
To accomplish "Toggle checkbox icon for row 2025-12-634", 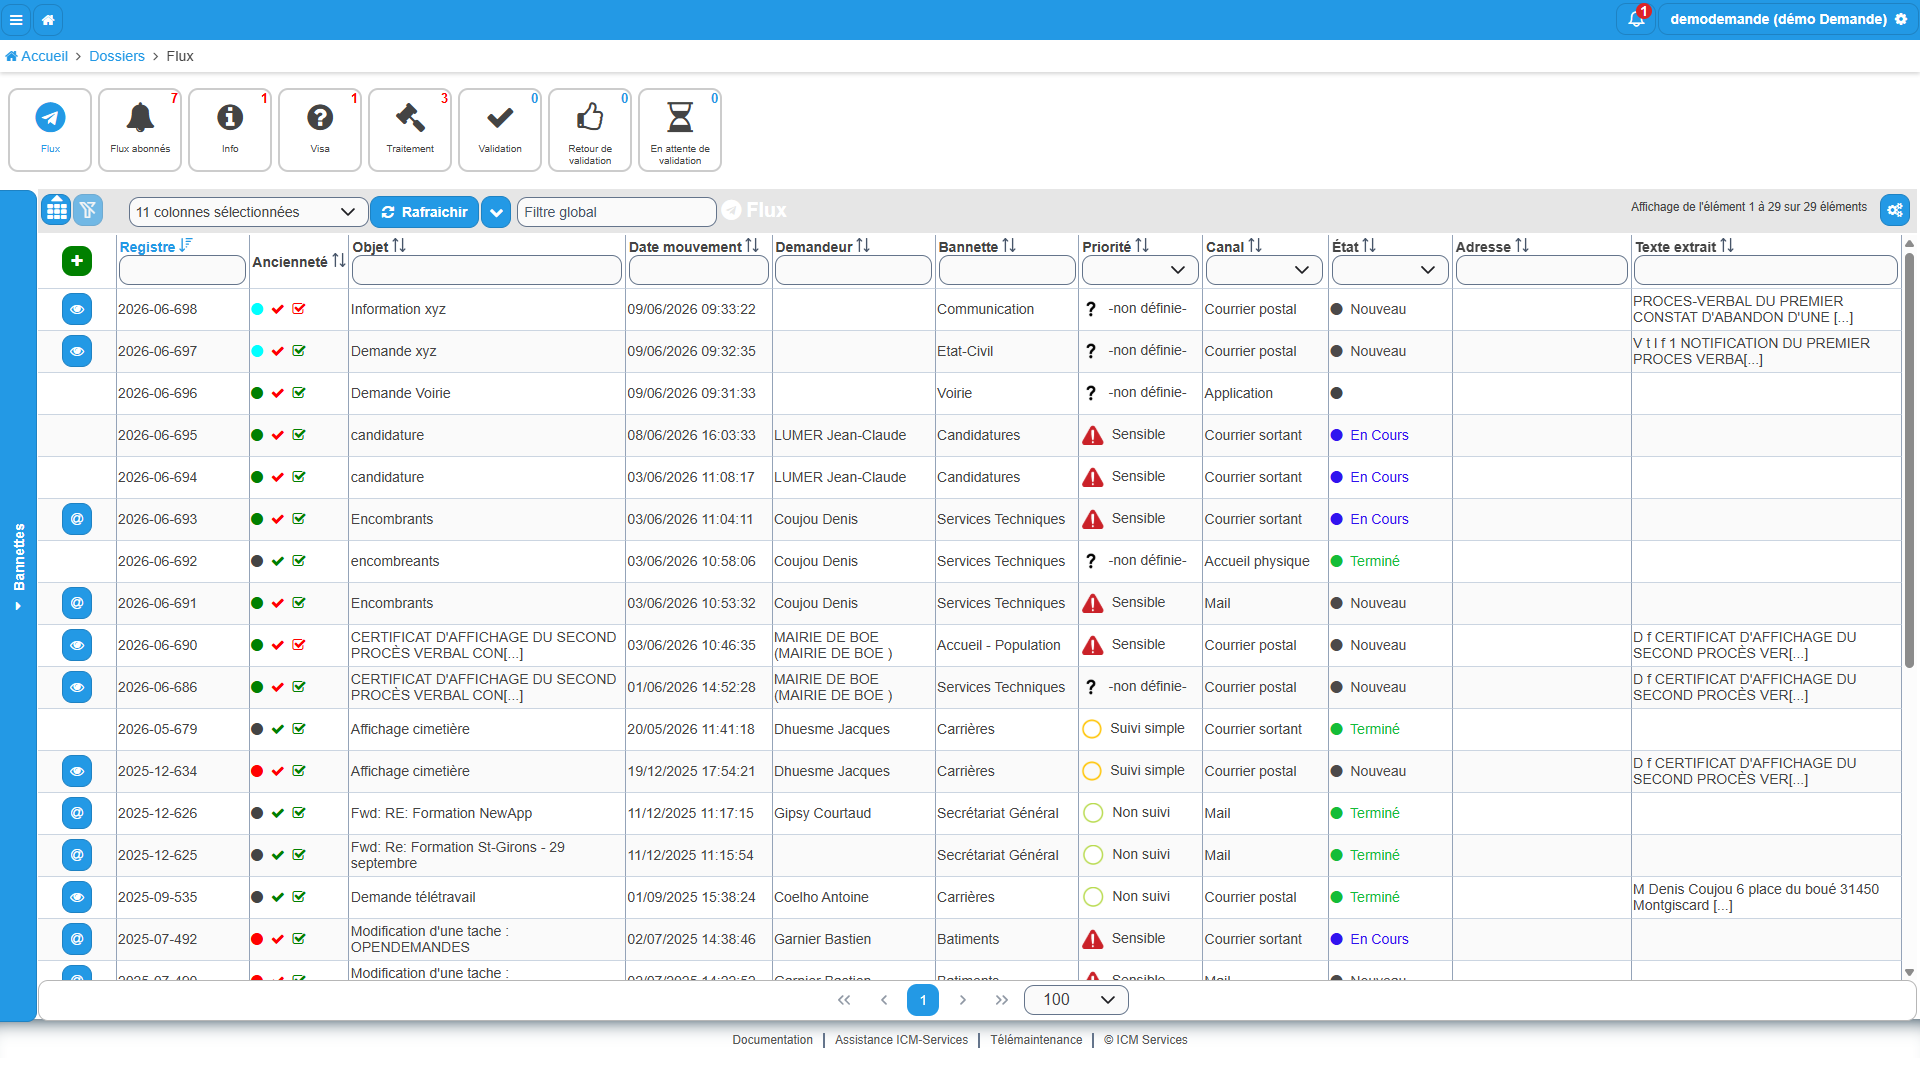I will pos(299,771).
